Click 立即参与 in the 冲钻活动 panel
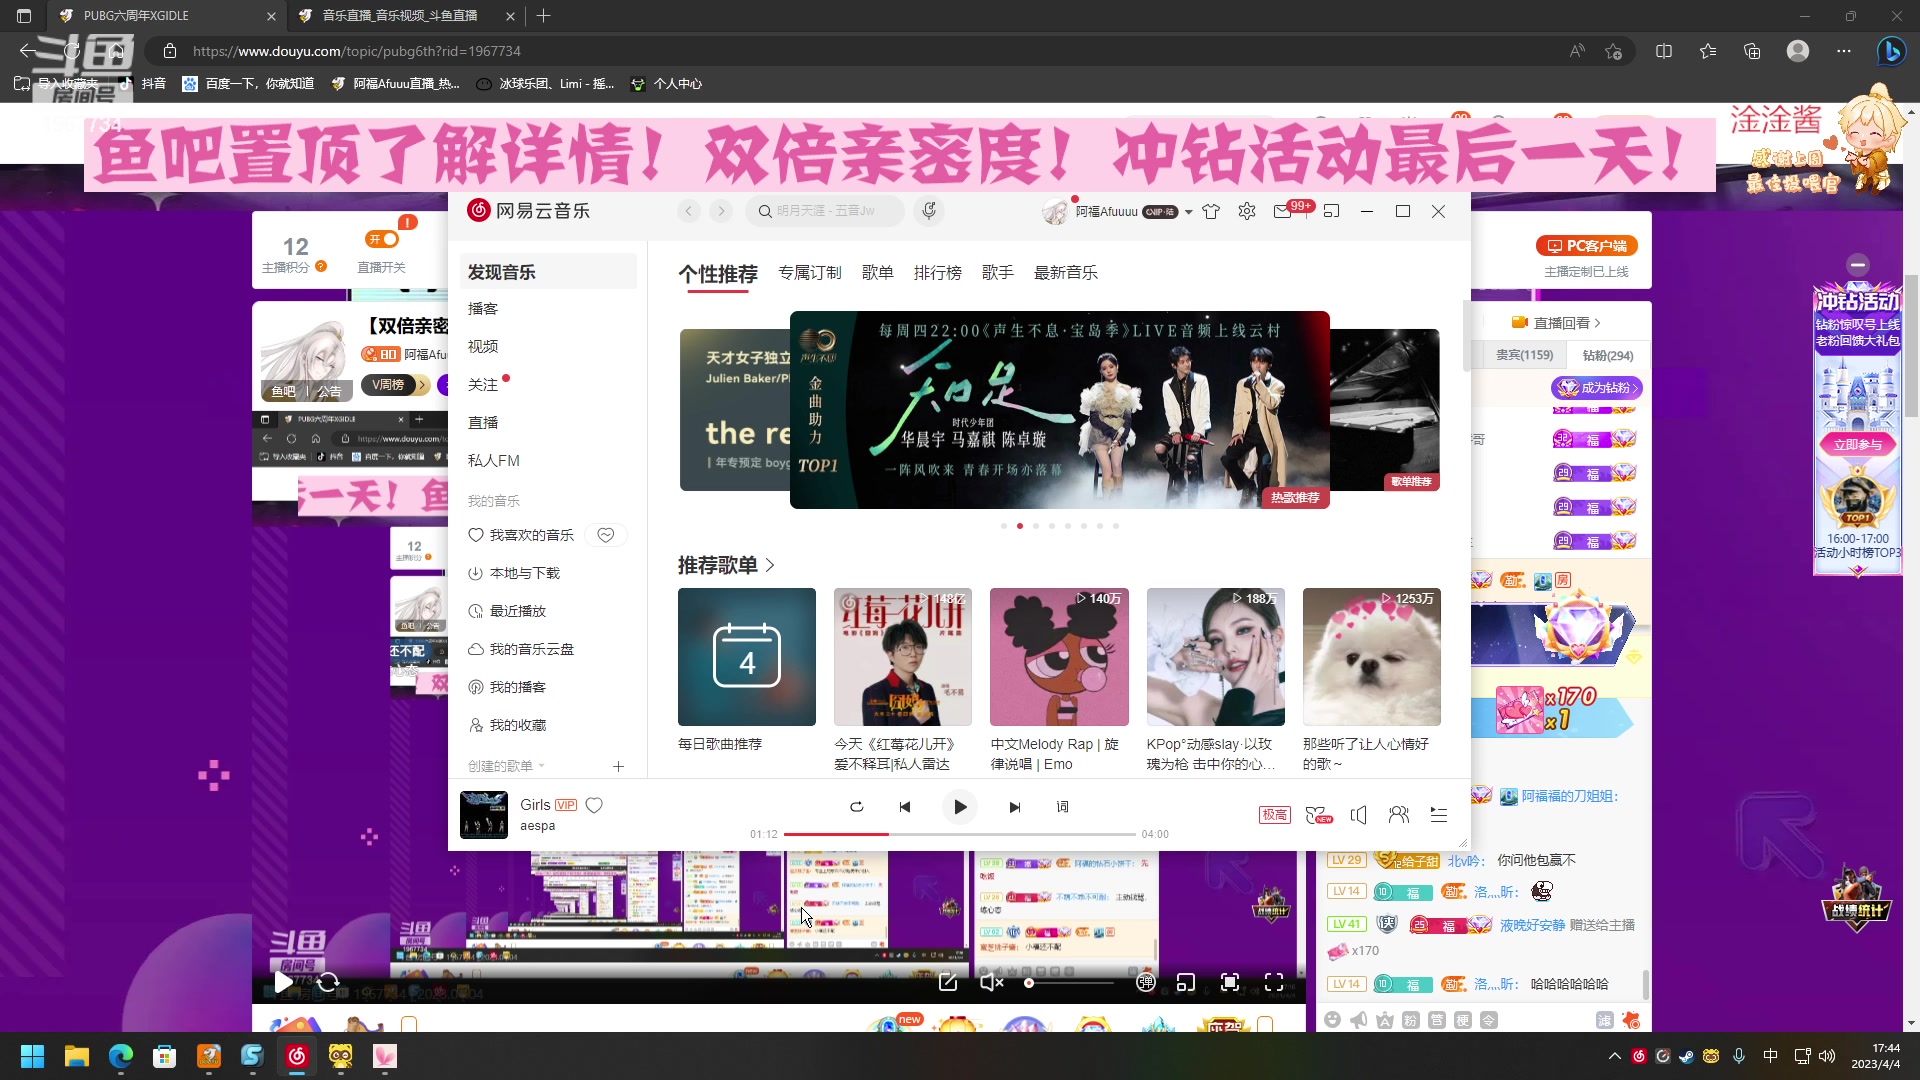The image size is (1920, 1080). [x=1857, y=445]
